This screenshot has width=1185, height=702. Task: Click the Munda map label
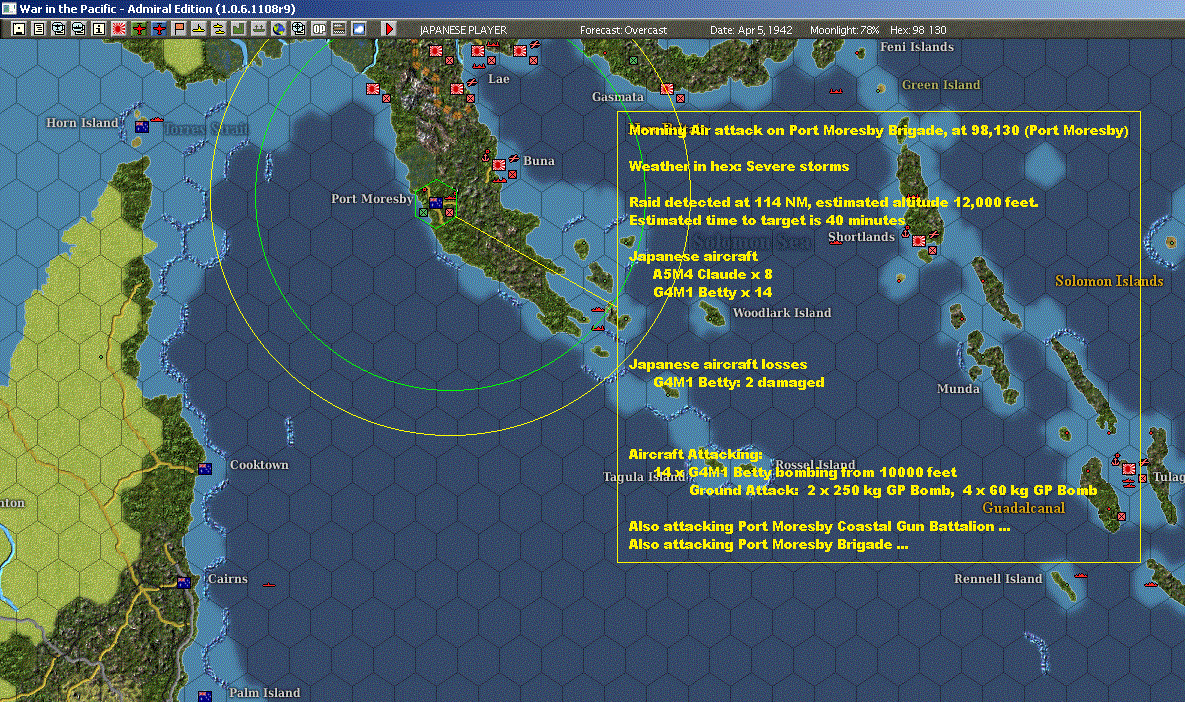[x=958, y=388]
